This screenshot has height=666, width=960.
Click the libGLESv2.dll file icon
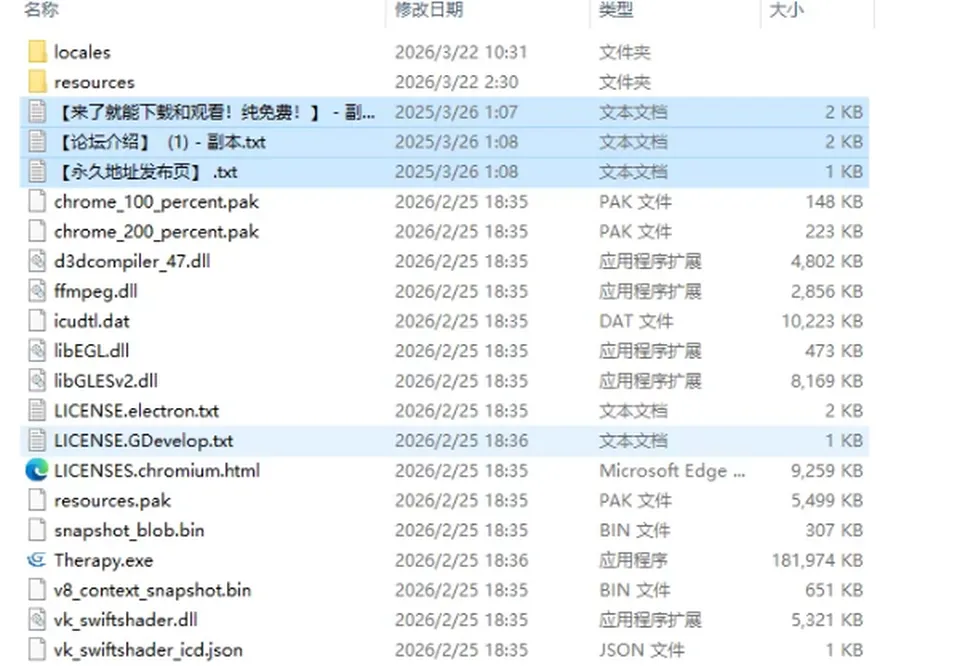pos(37,381)
